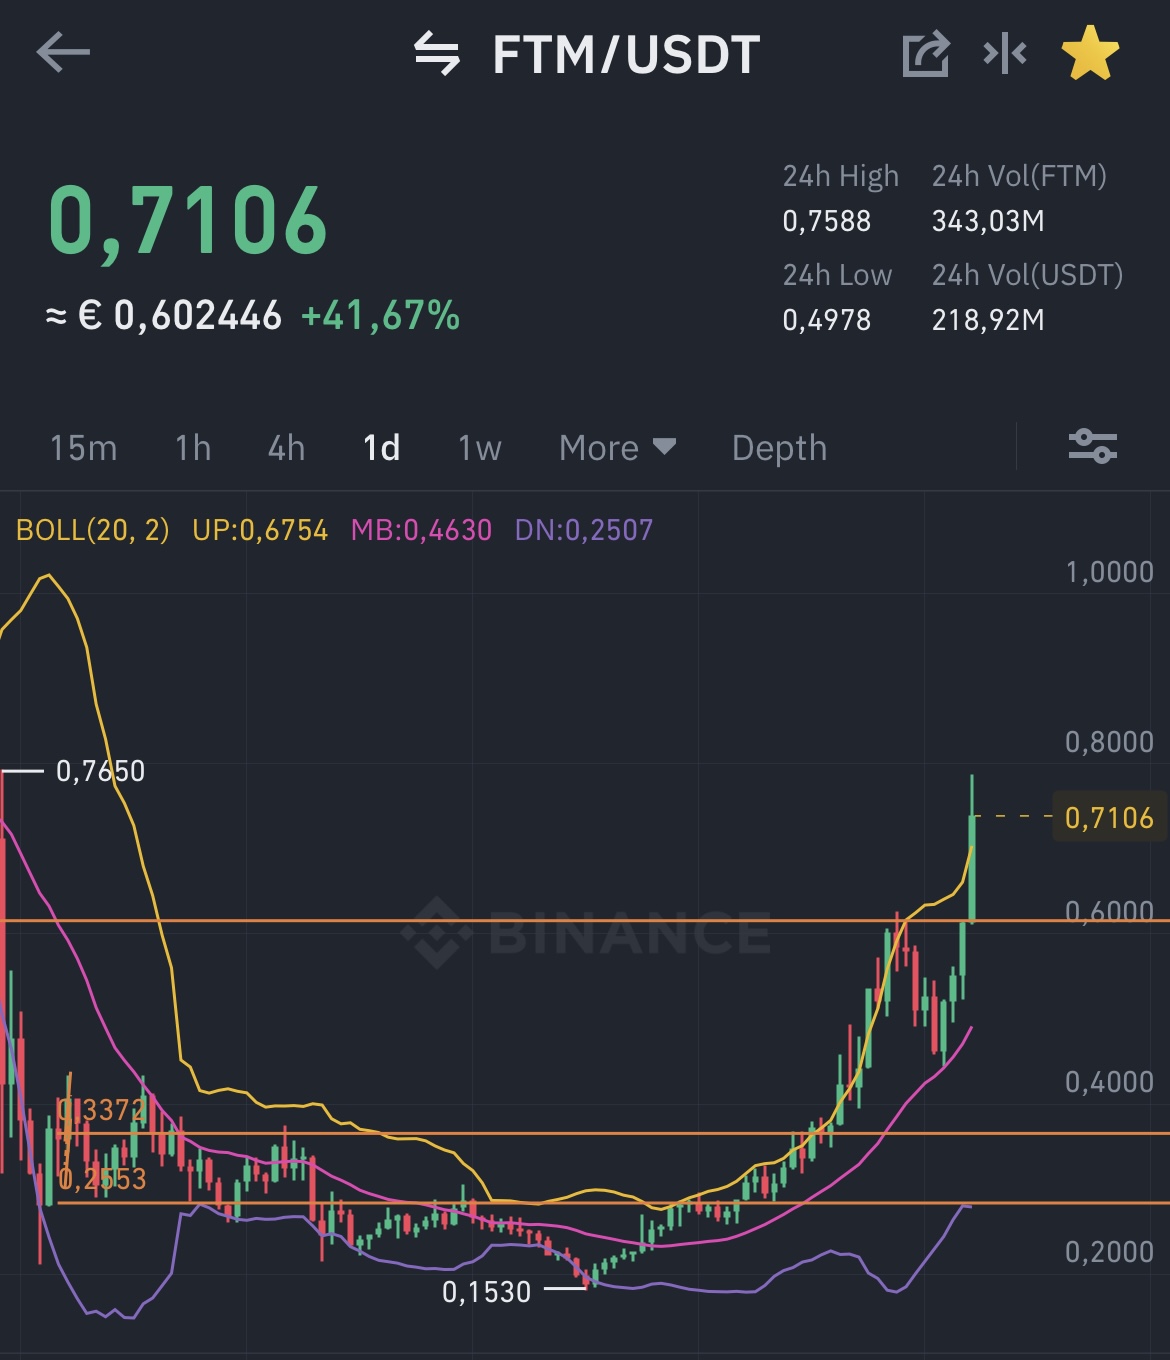Switch to 1h timeframe
Screen dimensions: 1170x1360
pos(193,448)
